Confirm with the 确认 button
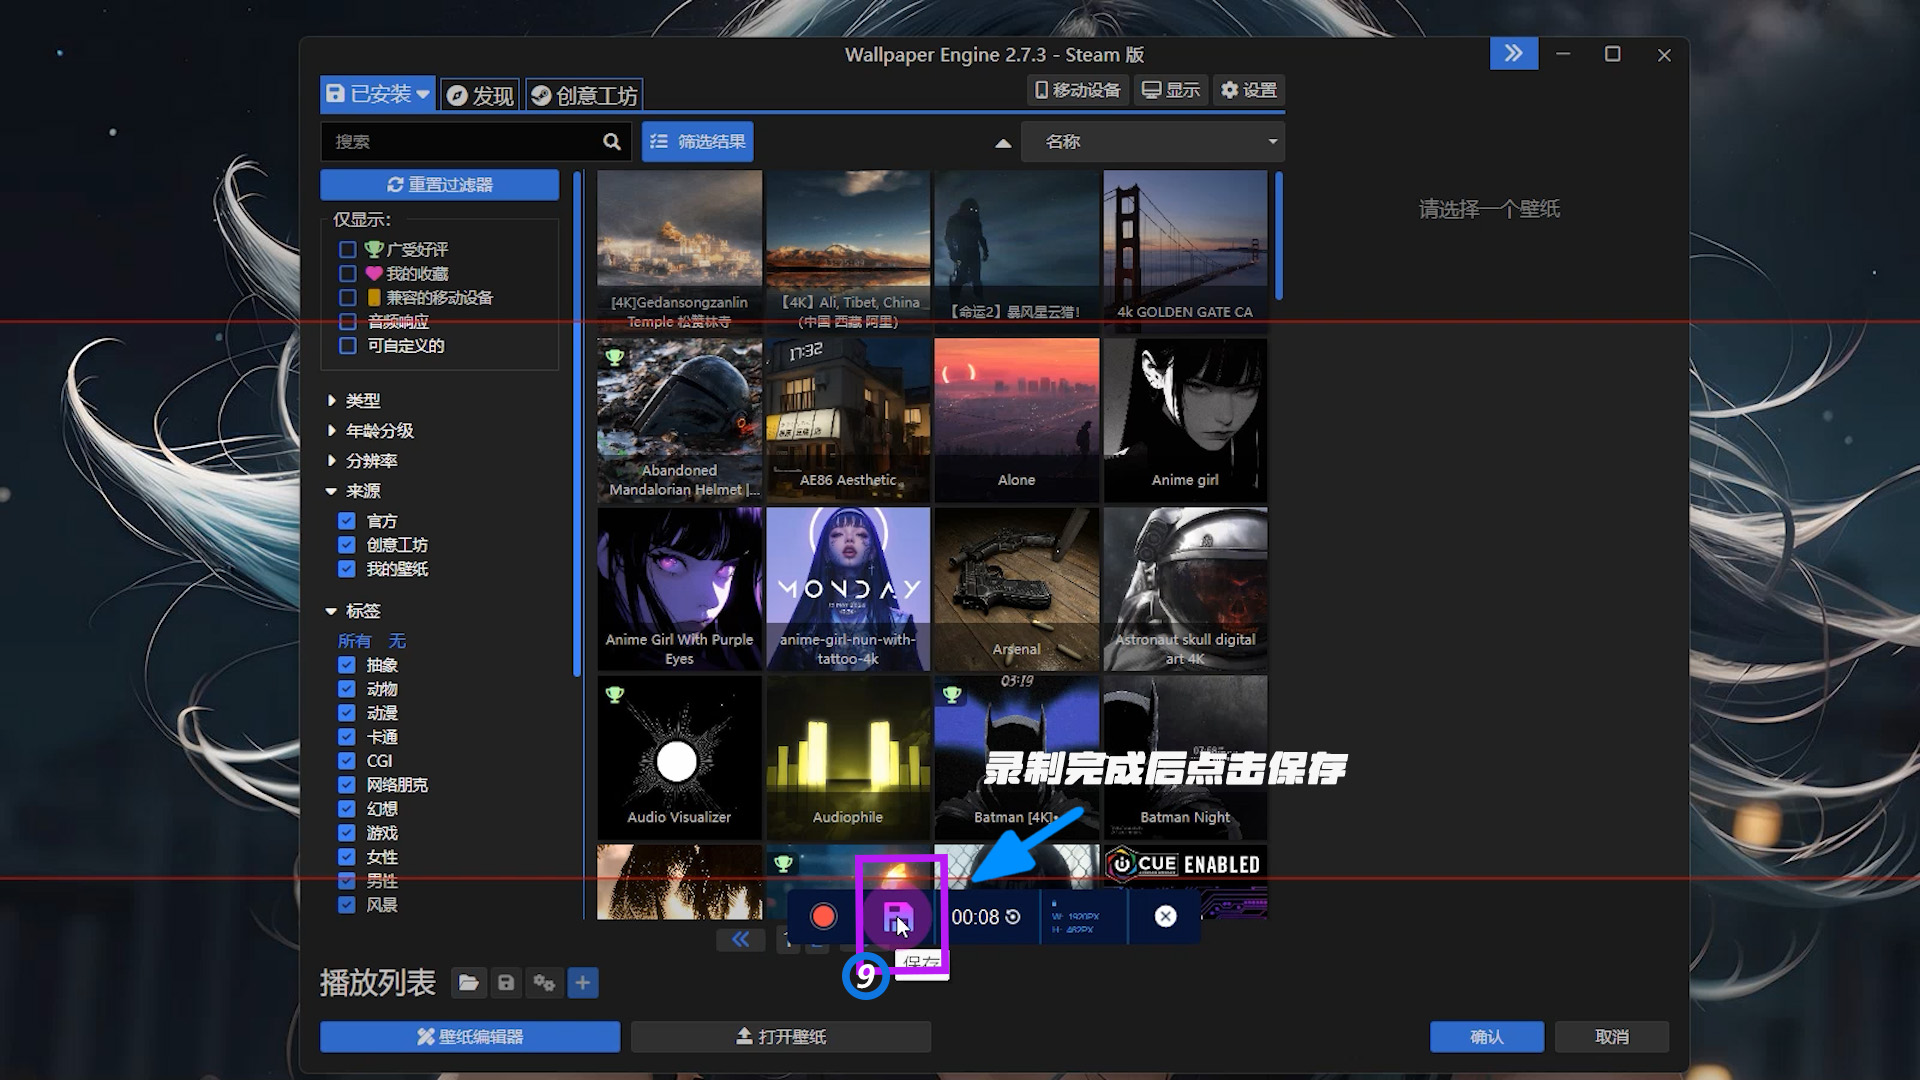 coord(1487,1037)
